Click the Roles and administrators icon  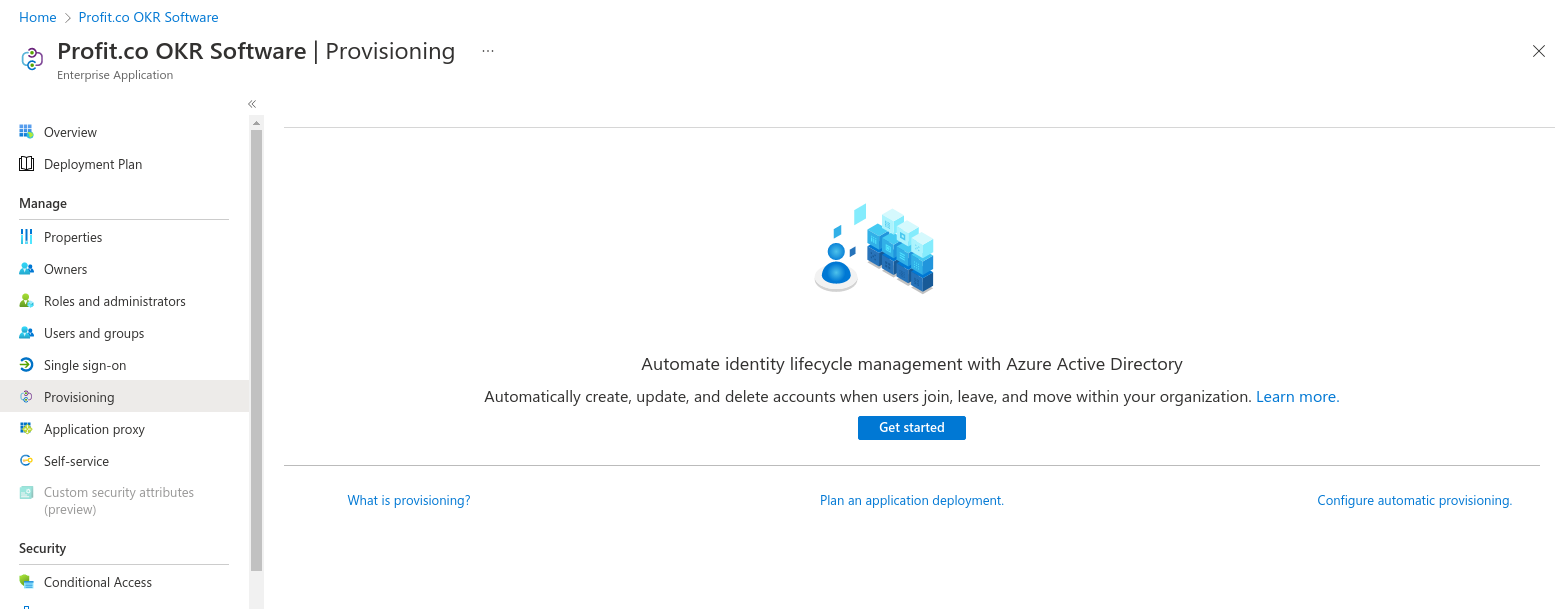[26, 301]
